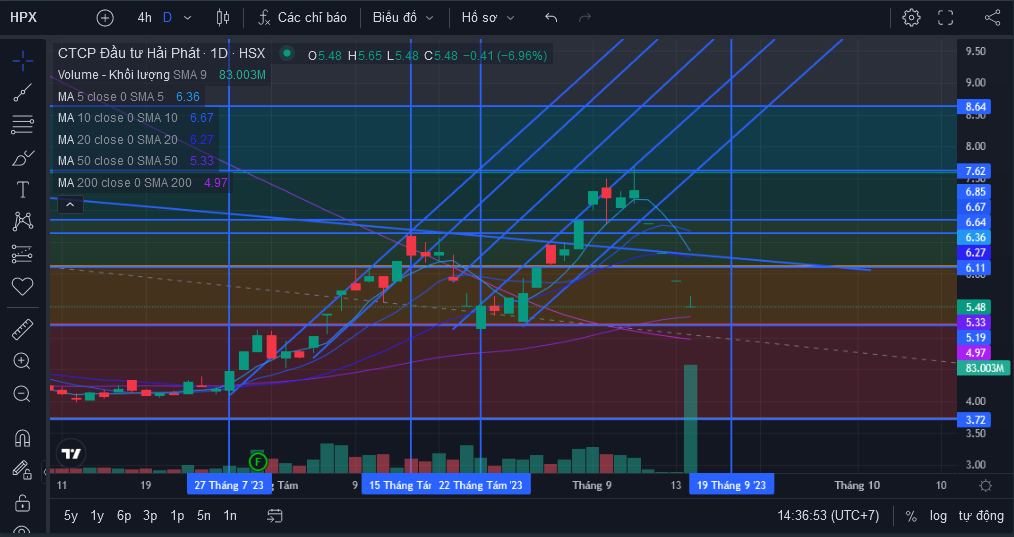Switch to the 4h timeframe
This screenshot has width=1014, height=537.
[144, 17]
